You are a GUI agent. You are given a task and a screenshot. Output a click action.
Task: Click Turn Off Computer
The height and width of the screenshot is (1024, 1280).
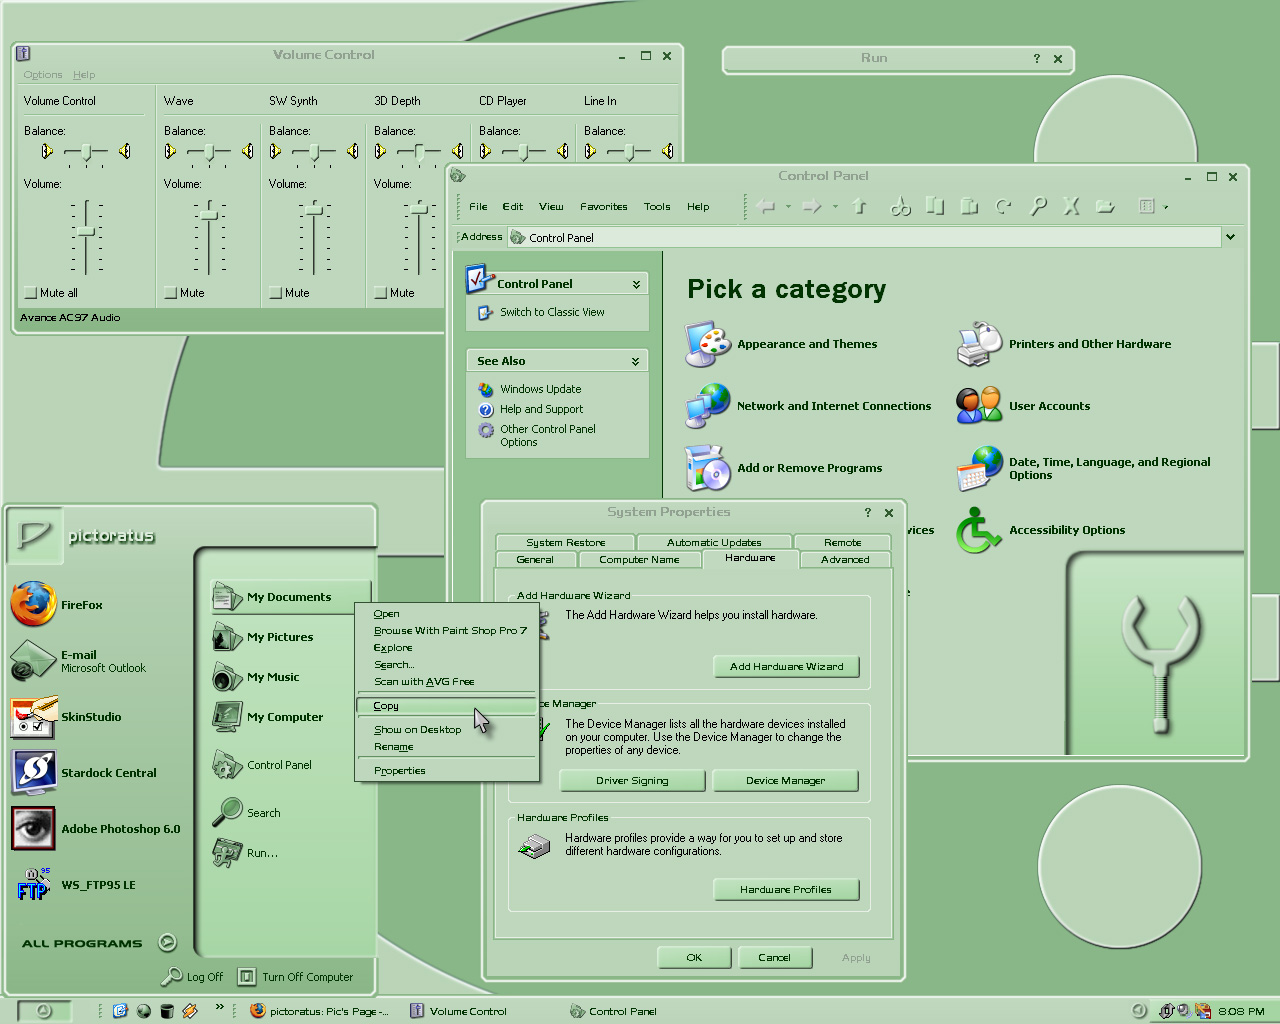[296, 977]
